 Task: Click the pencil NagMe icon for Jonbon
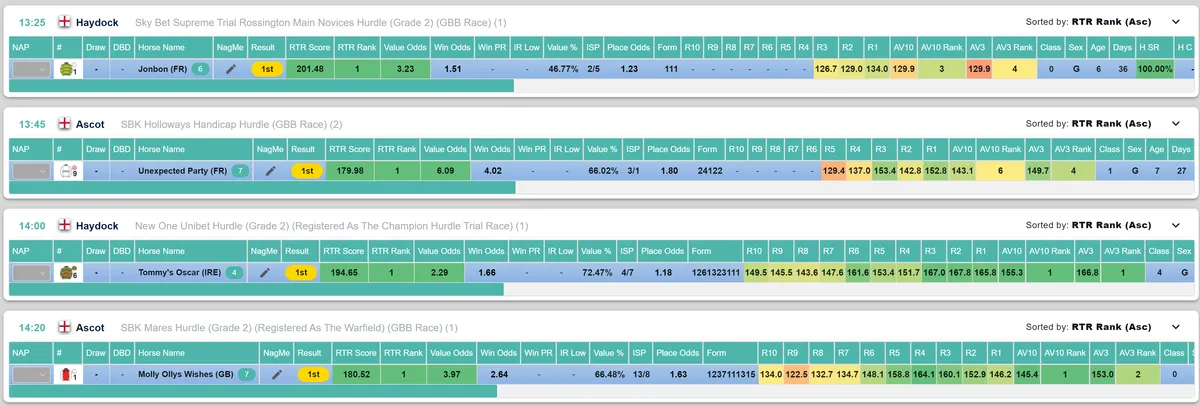pyautogui.click(x=231, y=69)
